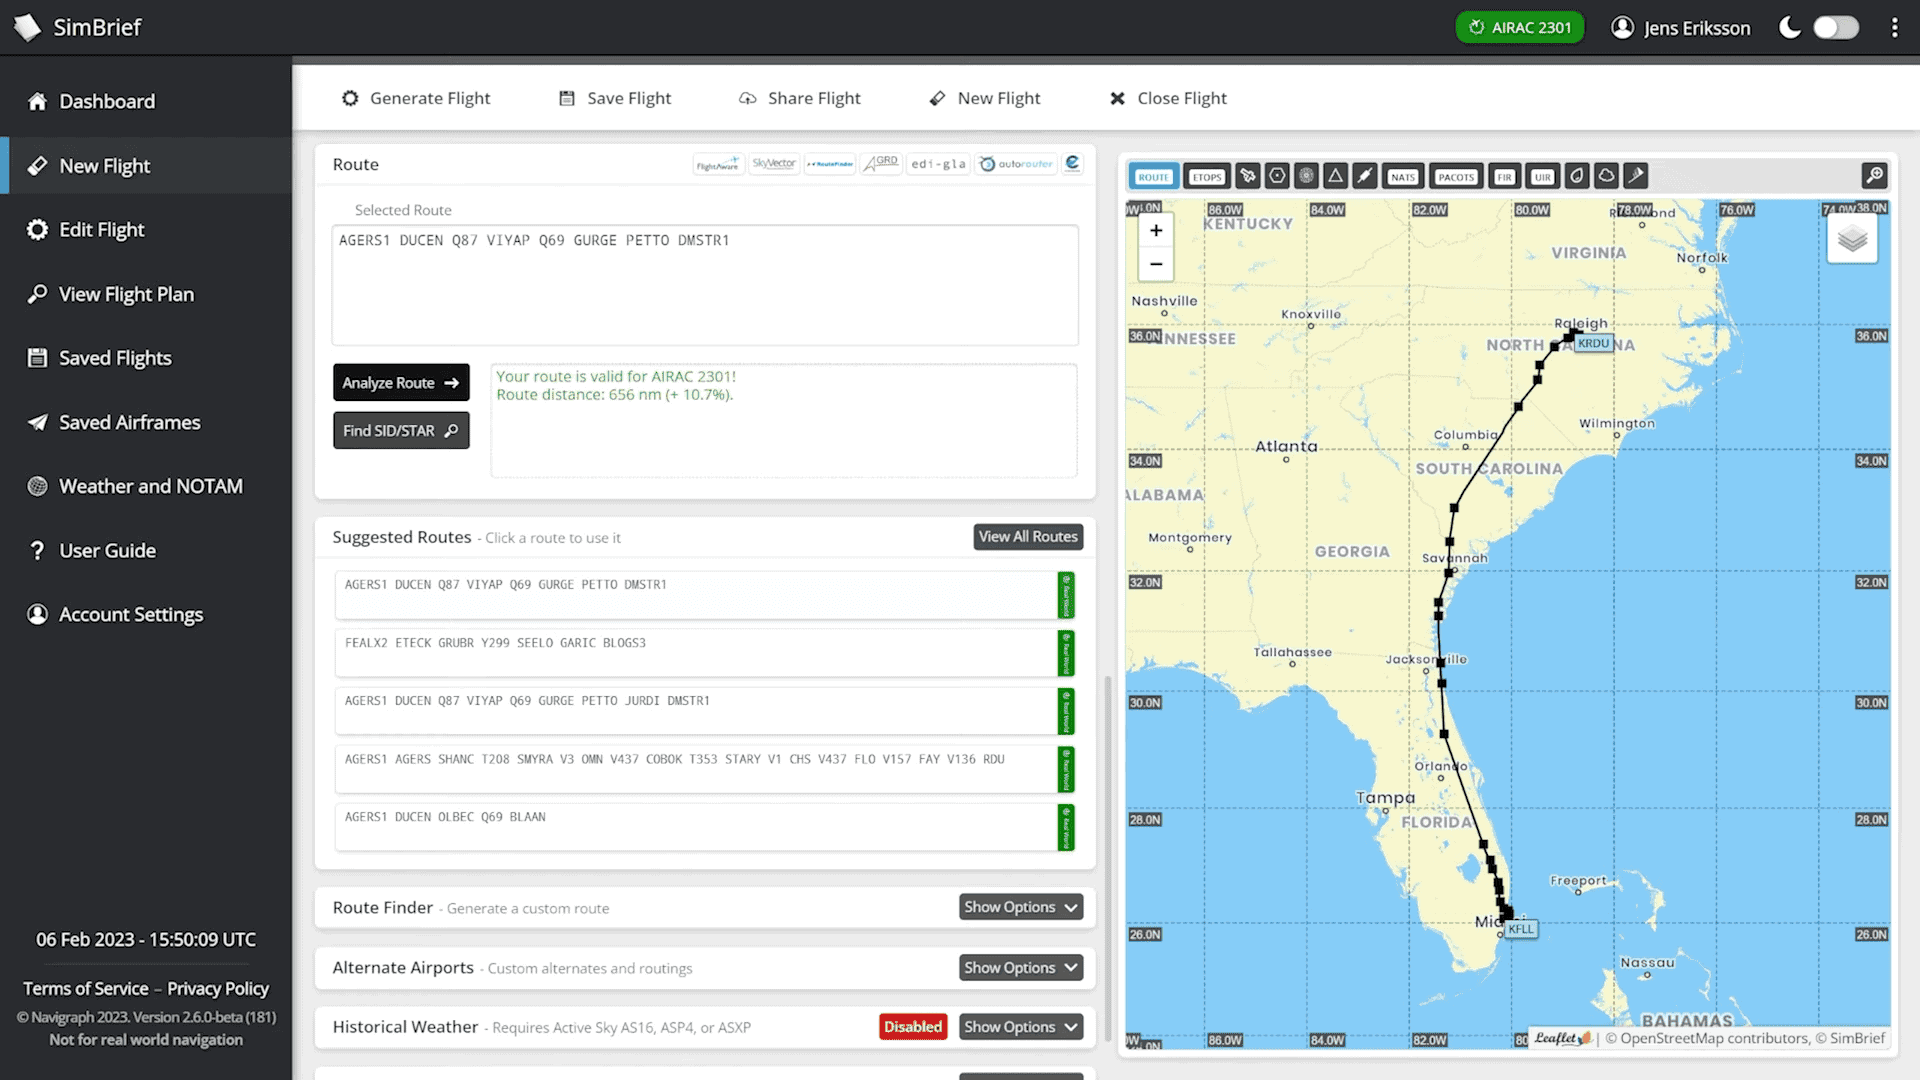The image size is (1920, 1080).
Task: Open User Guide in sidebar
Action: click(x=146, y=551)
